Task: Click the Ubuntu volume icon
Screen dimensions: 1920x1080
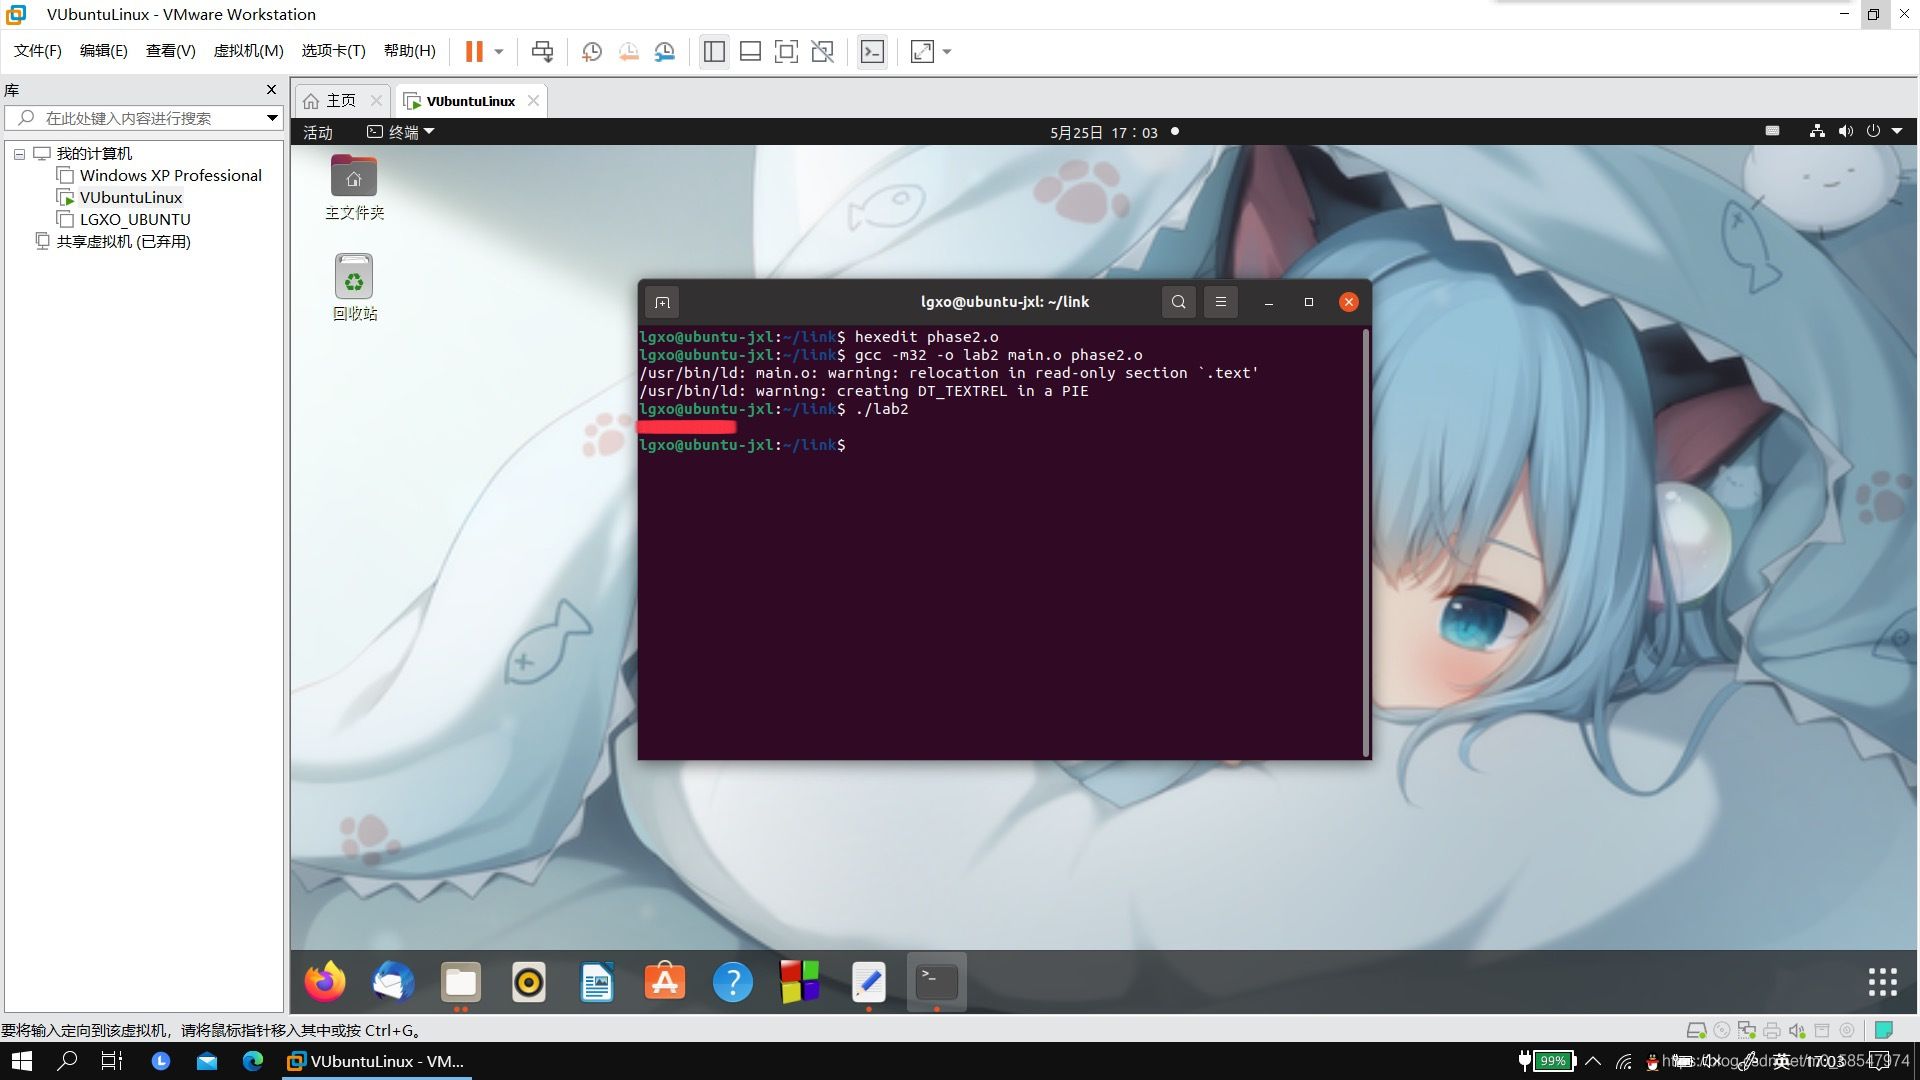Action: (1845, 131)
